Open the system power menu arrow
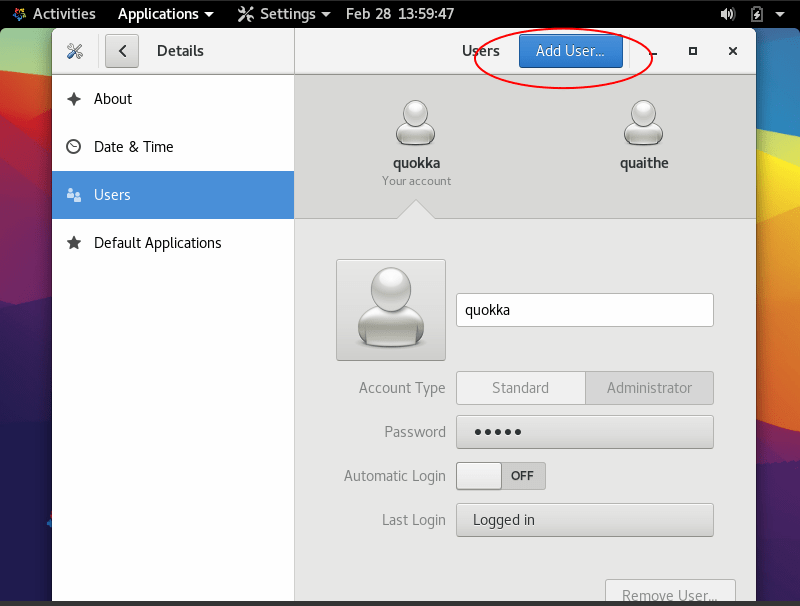The image size is (800, 606). point(781,14)
